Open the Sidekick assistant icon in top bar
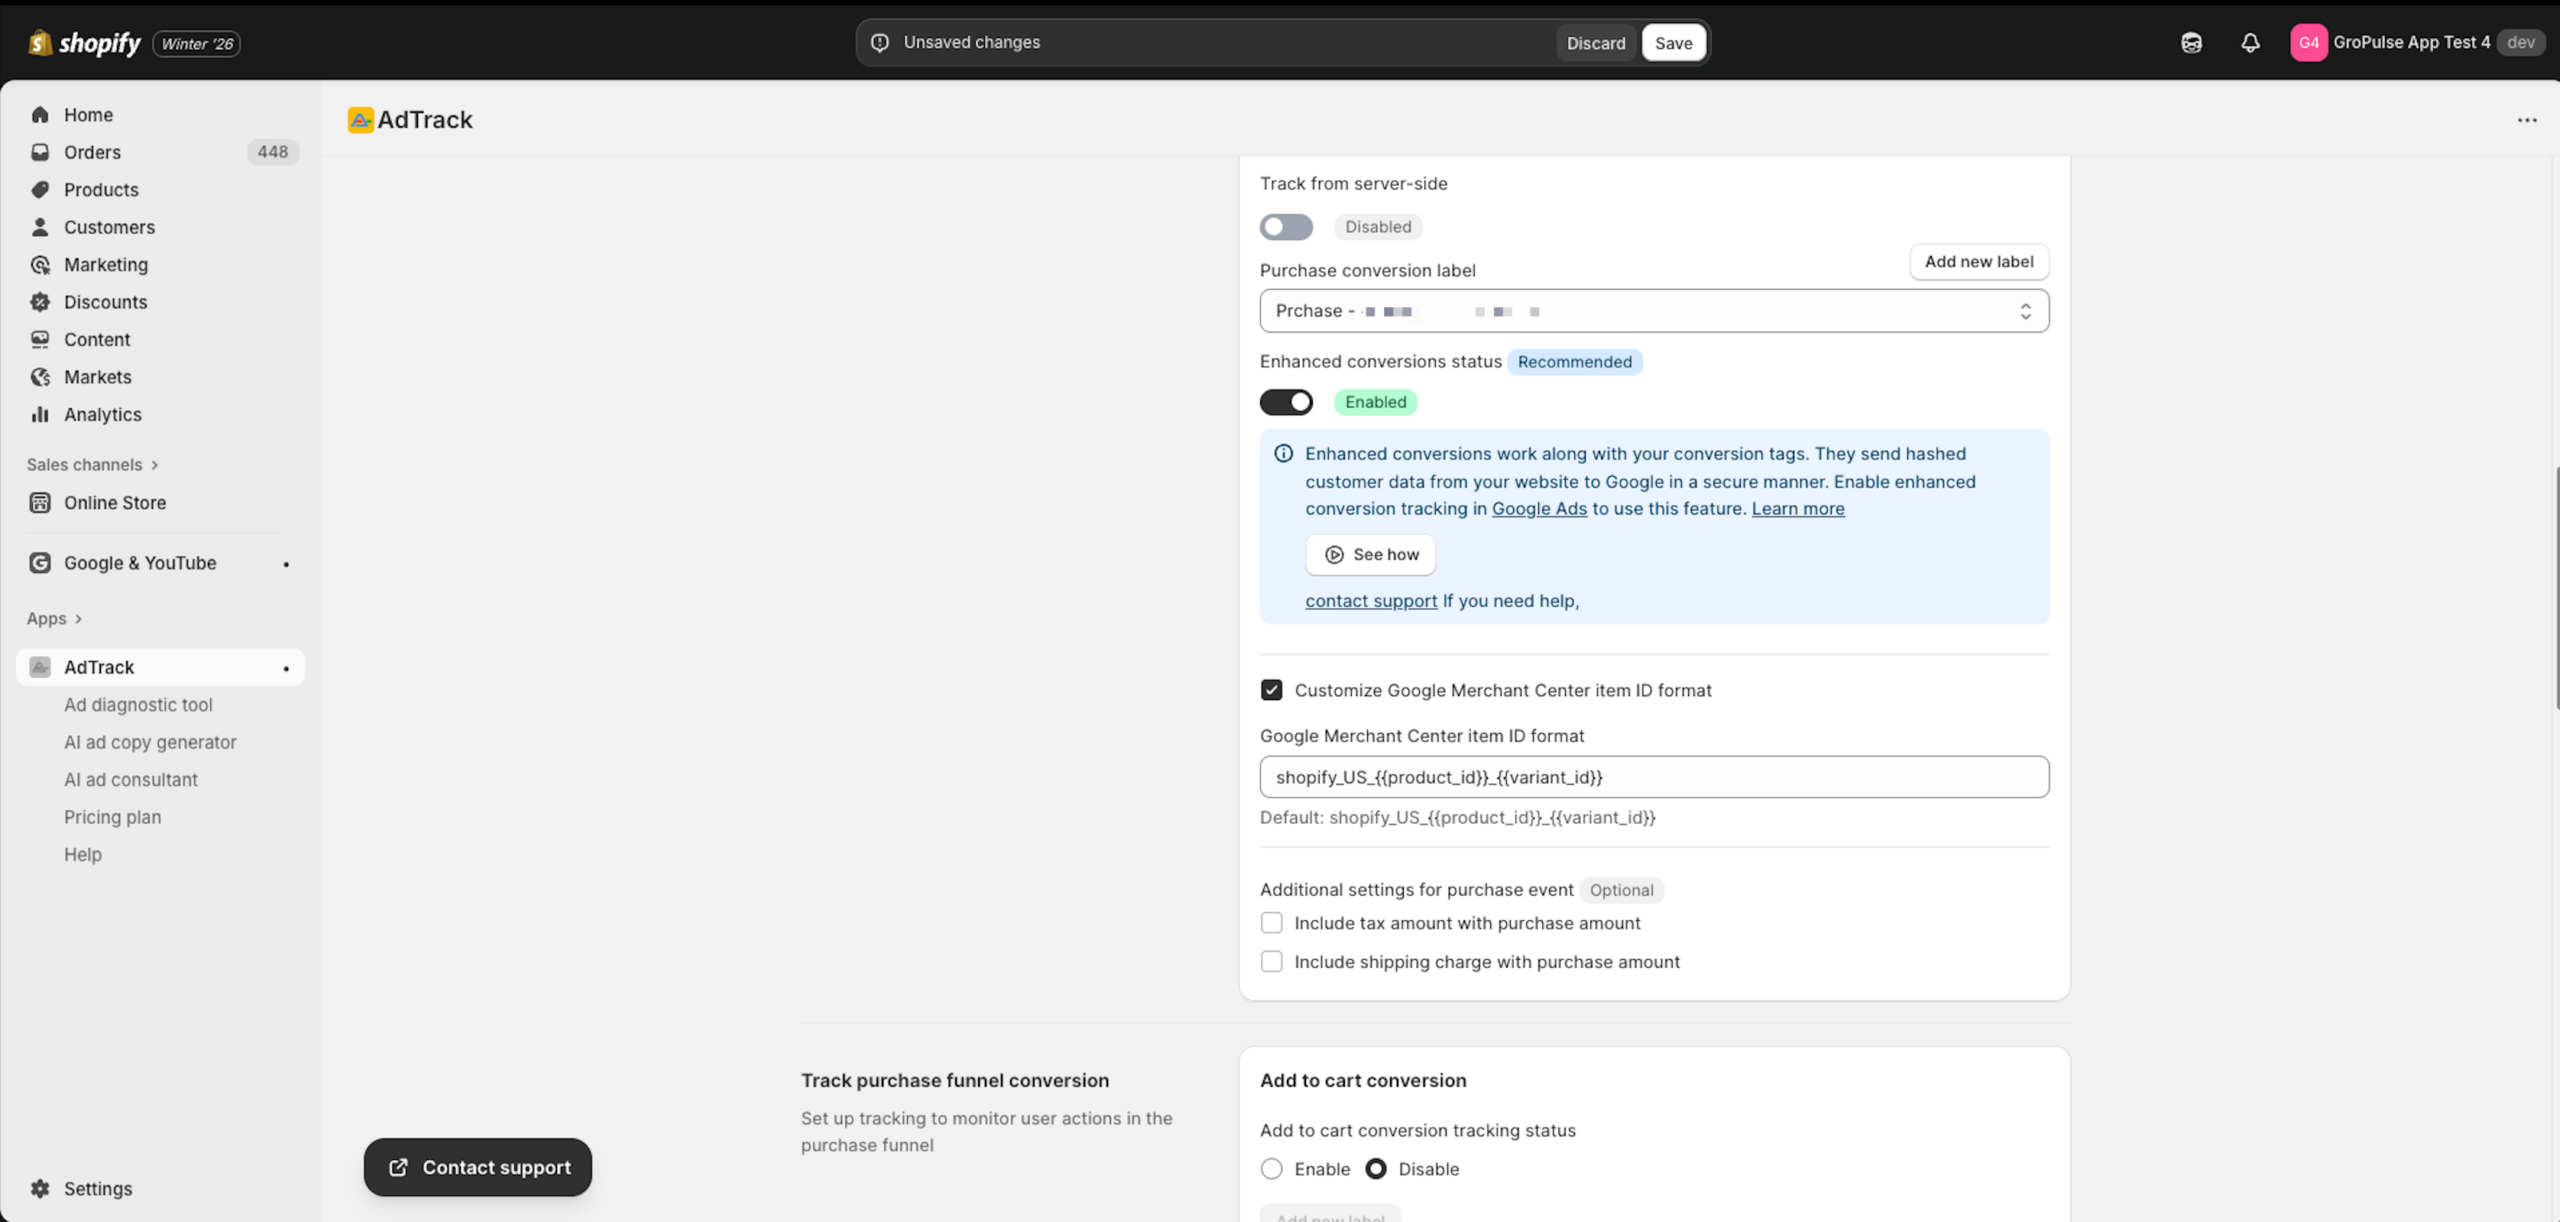This screenshot has height=1222, width=2560. (x=2191, y=42)
